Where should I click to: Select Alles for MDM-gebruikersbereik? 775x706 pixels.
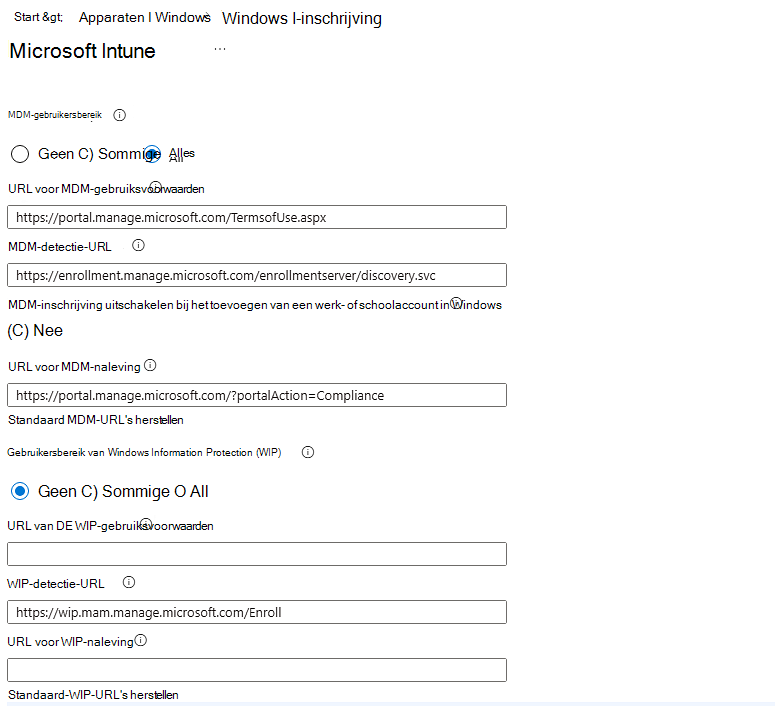pos(152,154)
